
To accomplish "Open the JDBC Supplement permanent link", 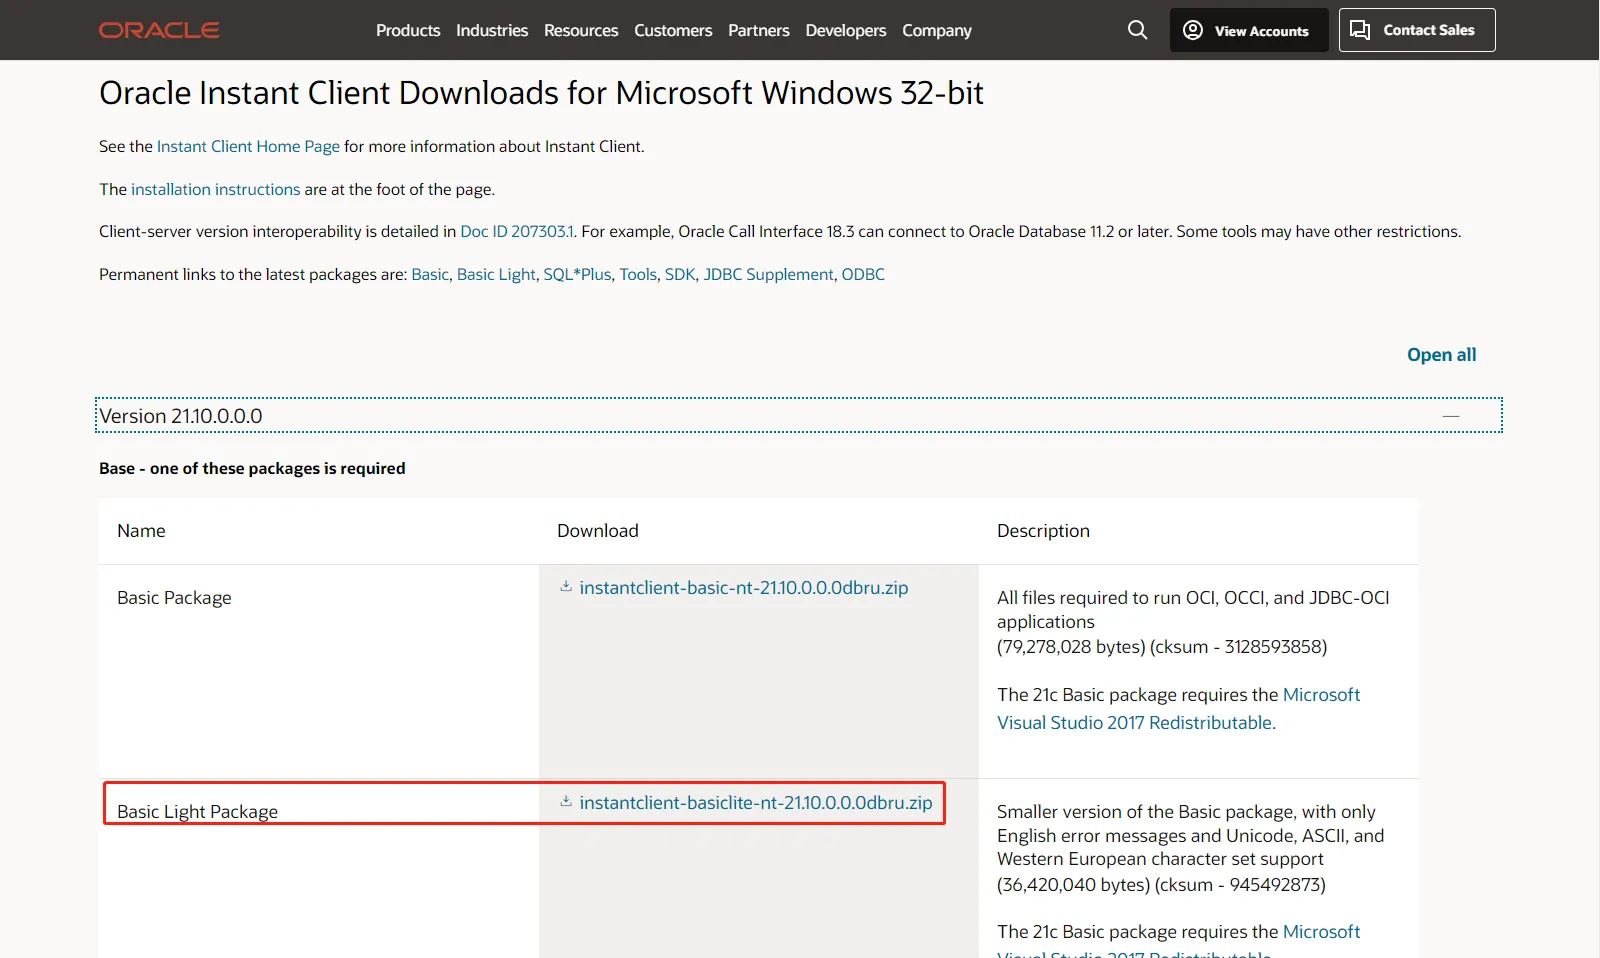I will click(x=768, y=275).
